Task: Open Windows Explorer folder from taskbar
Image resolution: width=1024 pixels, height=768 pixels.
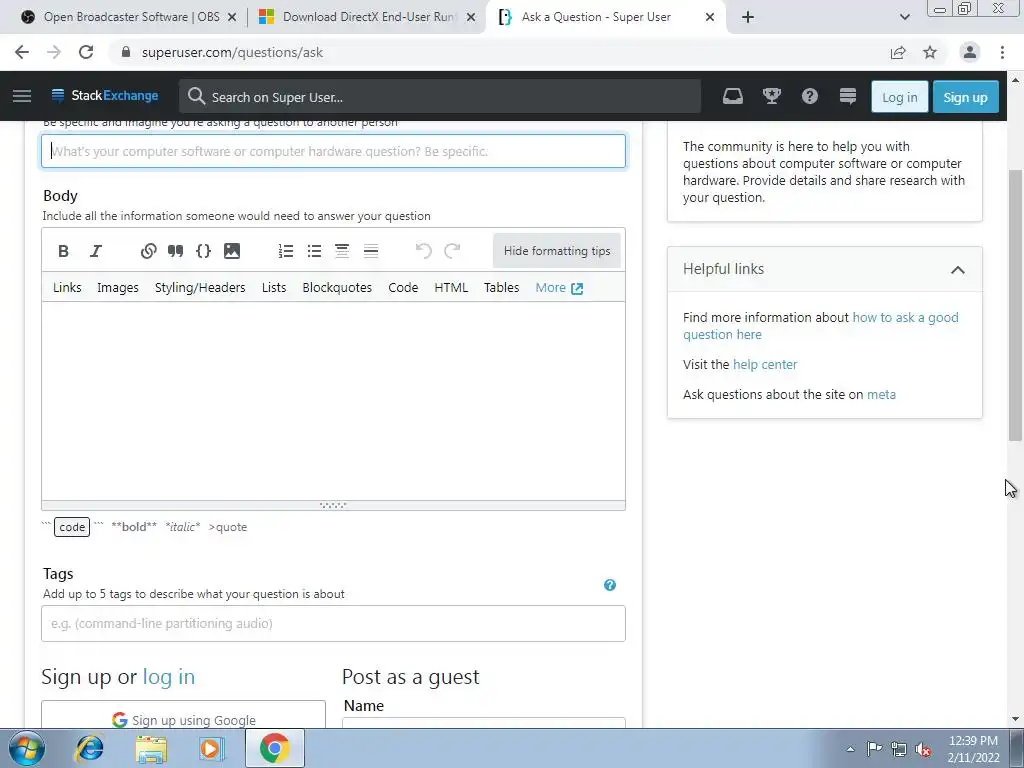Action: point(151,748)
